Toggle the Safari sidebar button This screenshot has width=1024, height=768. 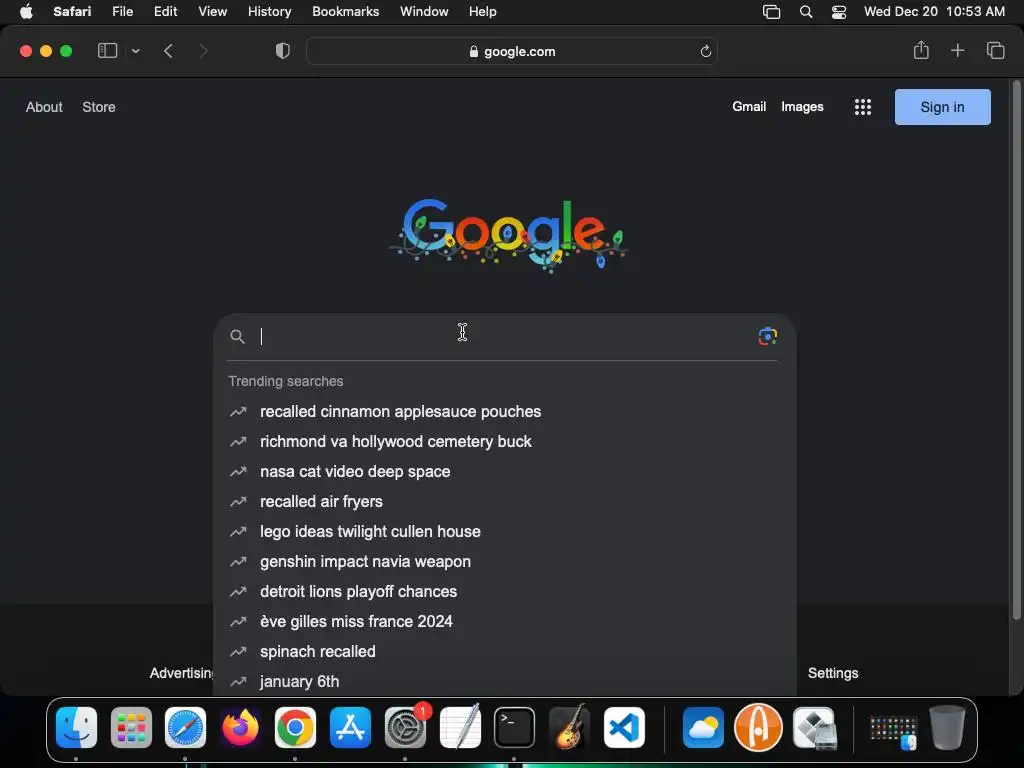coord(107,51)
